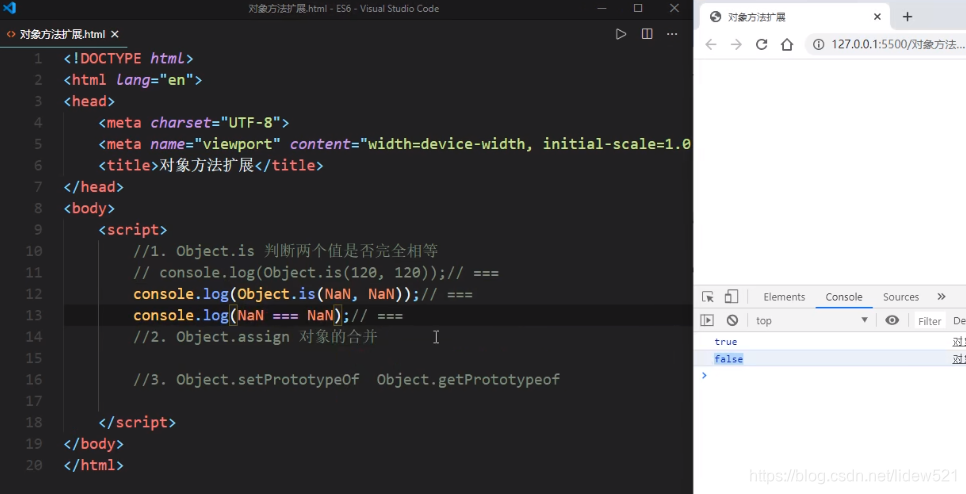
Task: Open a new browser tab
Action: [907, 17]
